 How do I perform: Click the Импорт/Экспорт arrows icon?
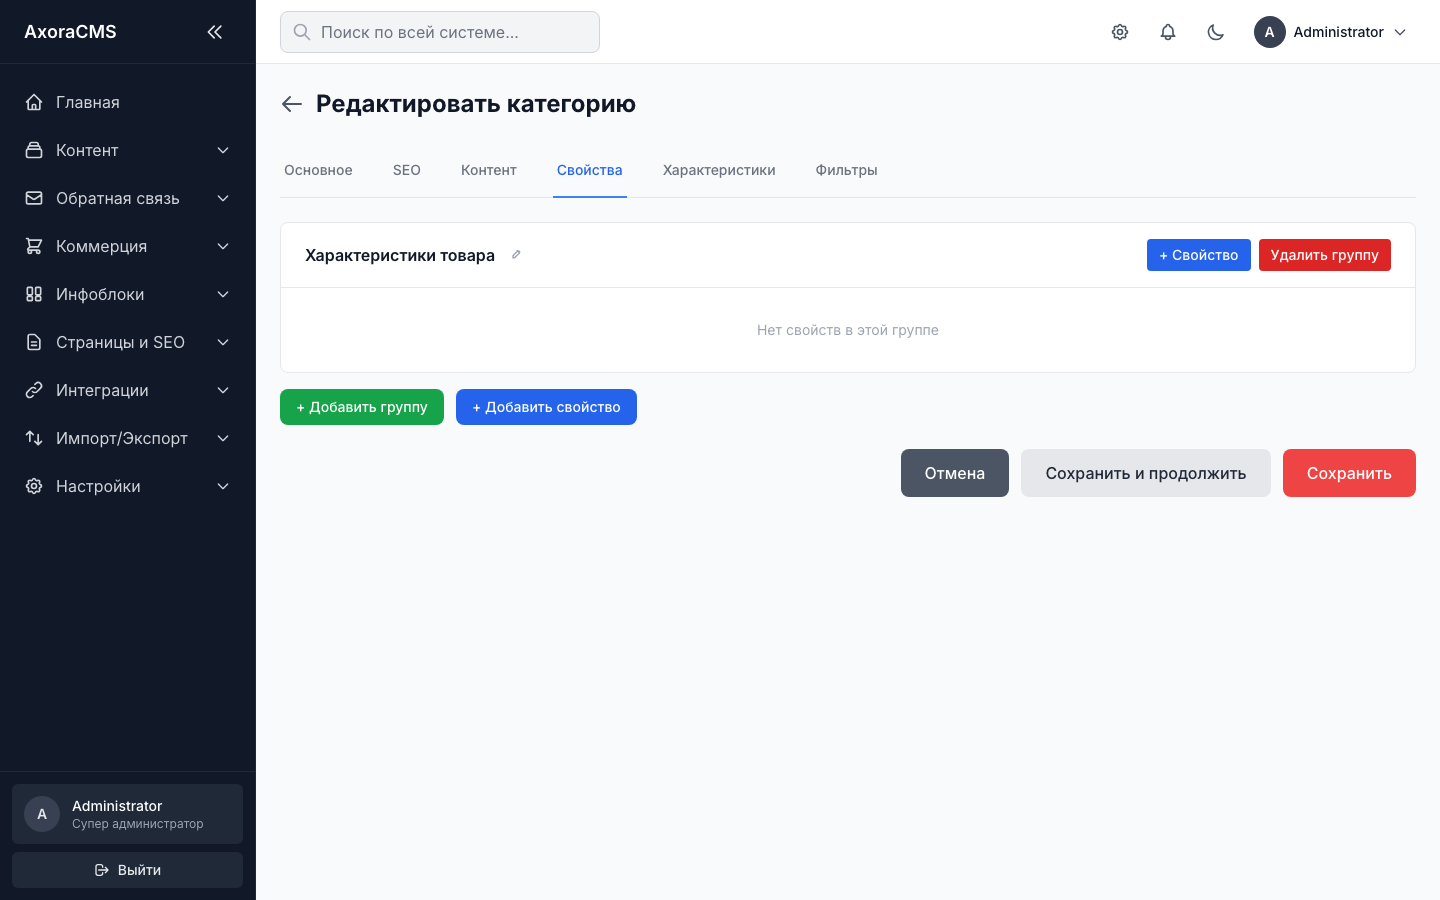click(34, 438)
